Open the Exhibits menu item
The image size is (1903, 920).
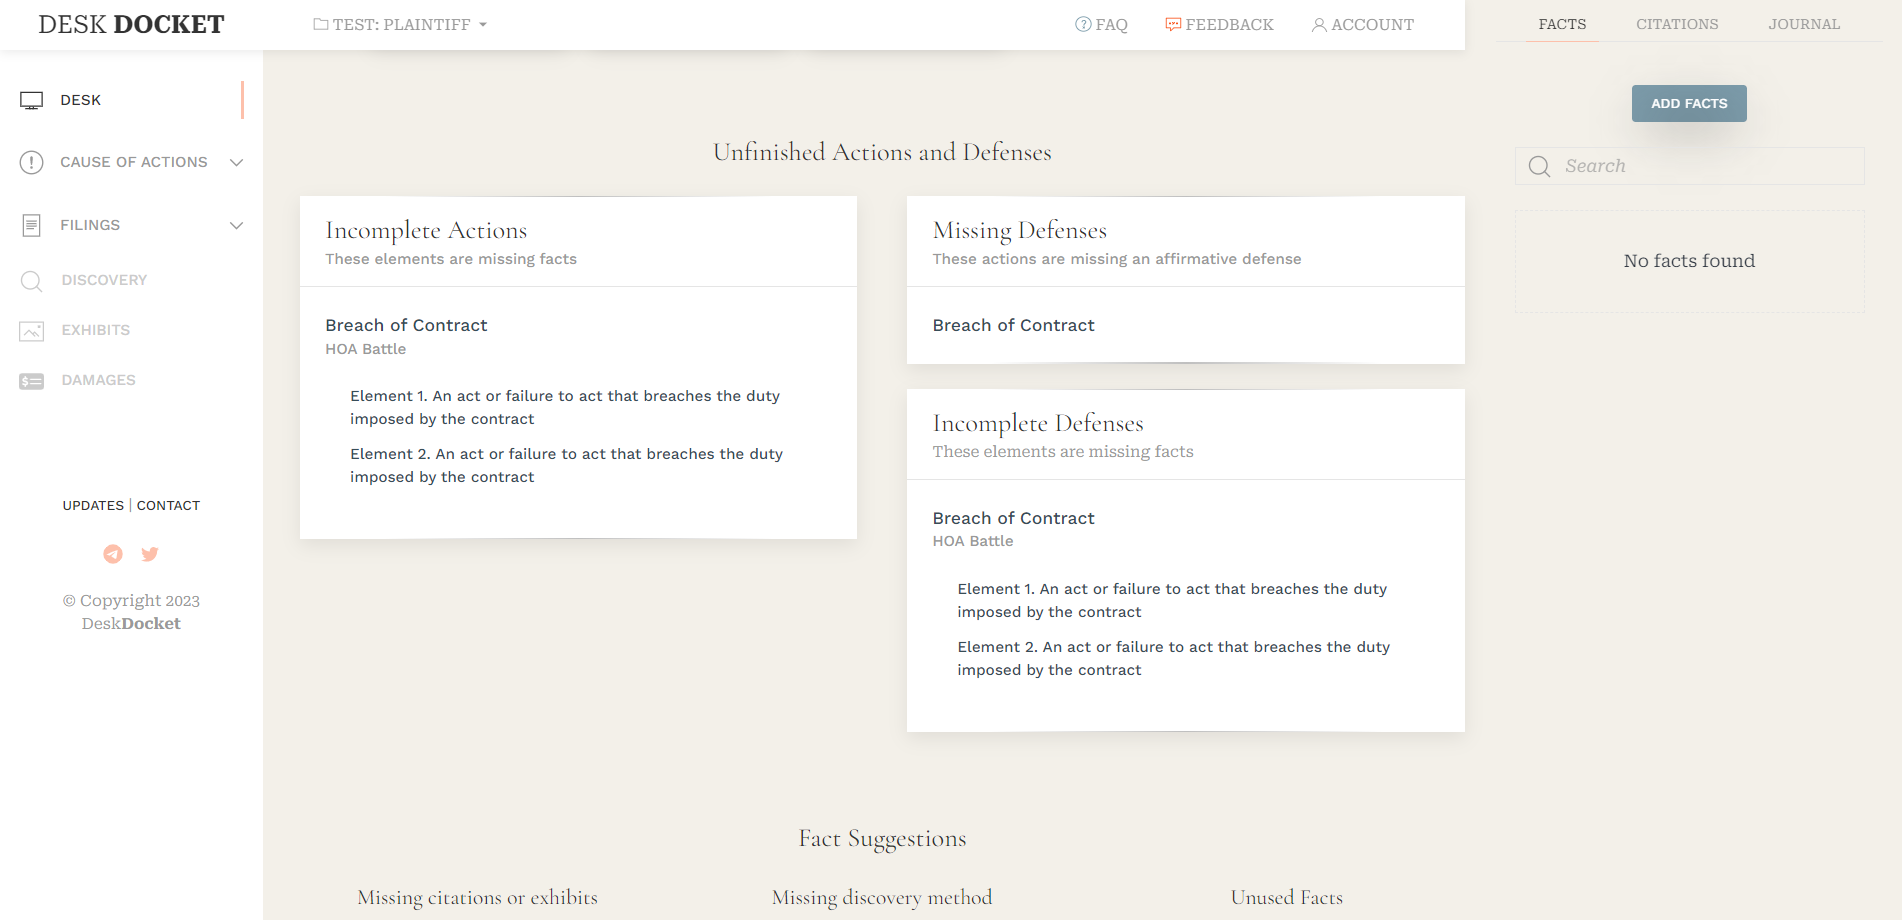pos(96,330)
